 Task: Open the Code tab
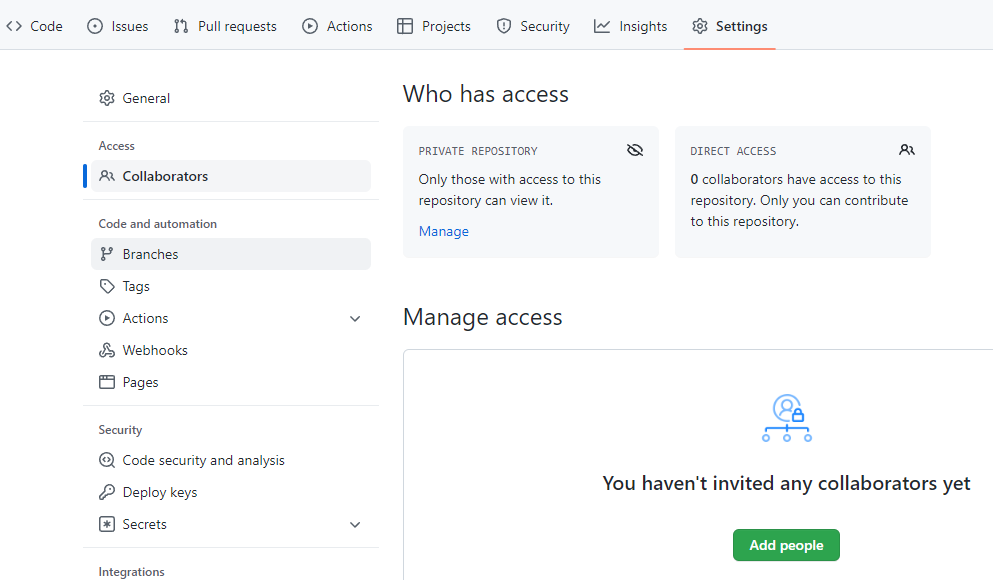click(34, 26)
